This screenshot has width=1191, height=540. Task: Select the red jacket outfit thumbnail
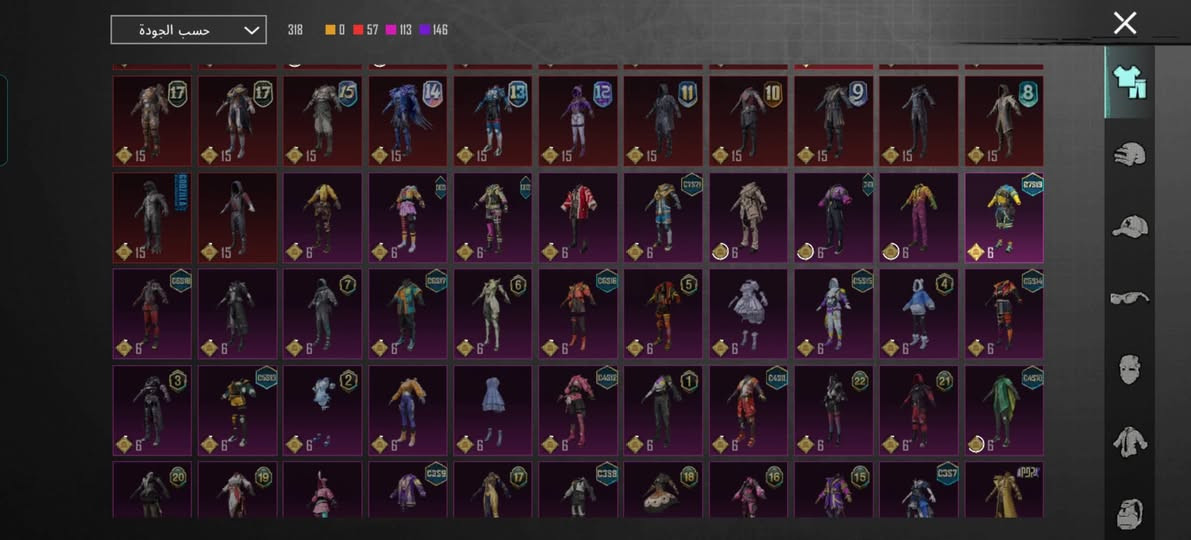tap(578, 217)
